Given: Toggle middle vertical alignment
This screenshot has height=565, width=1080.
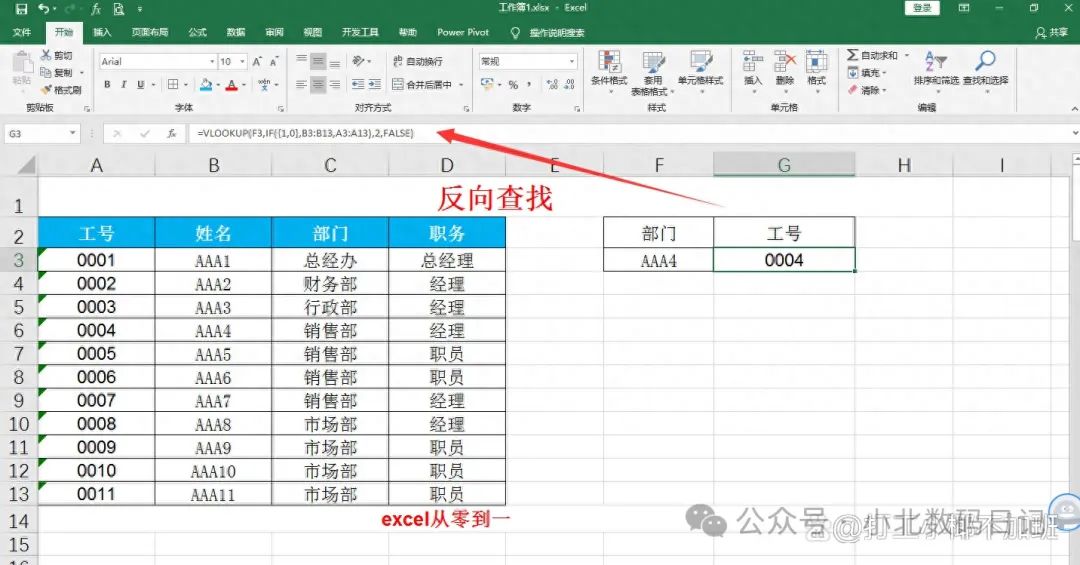Looking at the screenshot, I should point(318,61).
